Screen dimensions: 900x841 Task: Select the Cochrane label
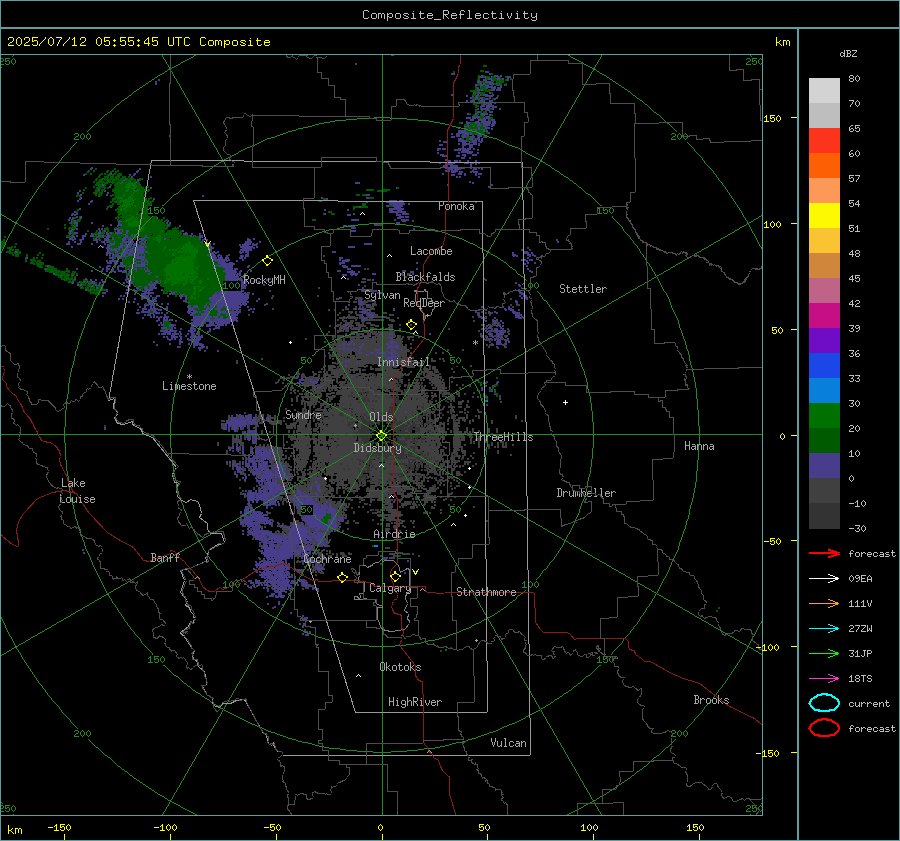click(327, 559)
